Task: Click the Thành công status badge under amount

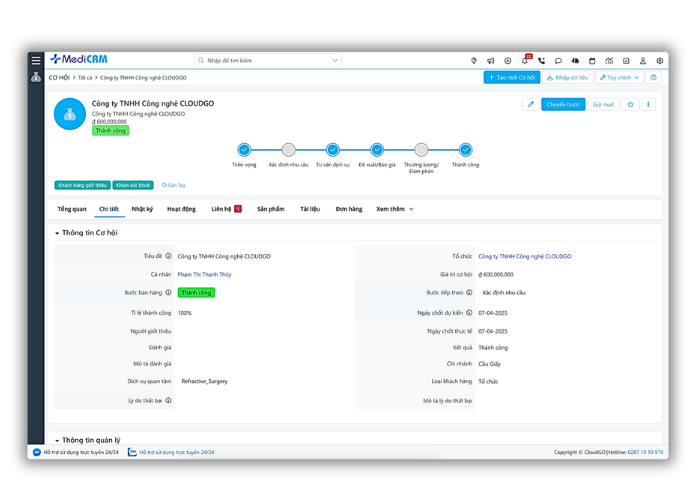Action: tap(110, 131)
